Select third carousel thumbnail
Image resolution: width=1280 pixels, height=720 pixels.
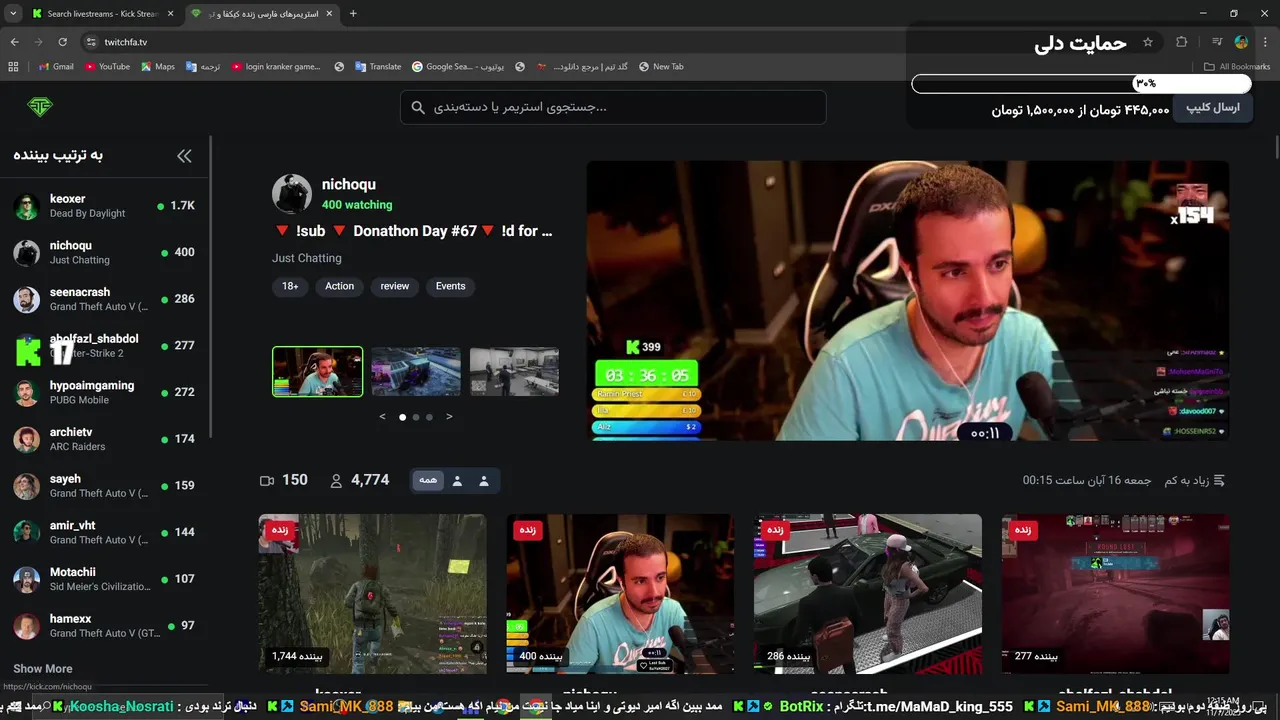click(514, 372)
